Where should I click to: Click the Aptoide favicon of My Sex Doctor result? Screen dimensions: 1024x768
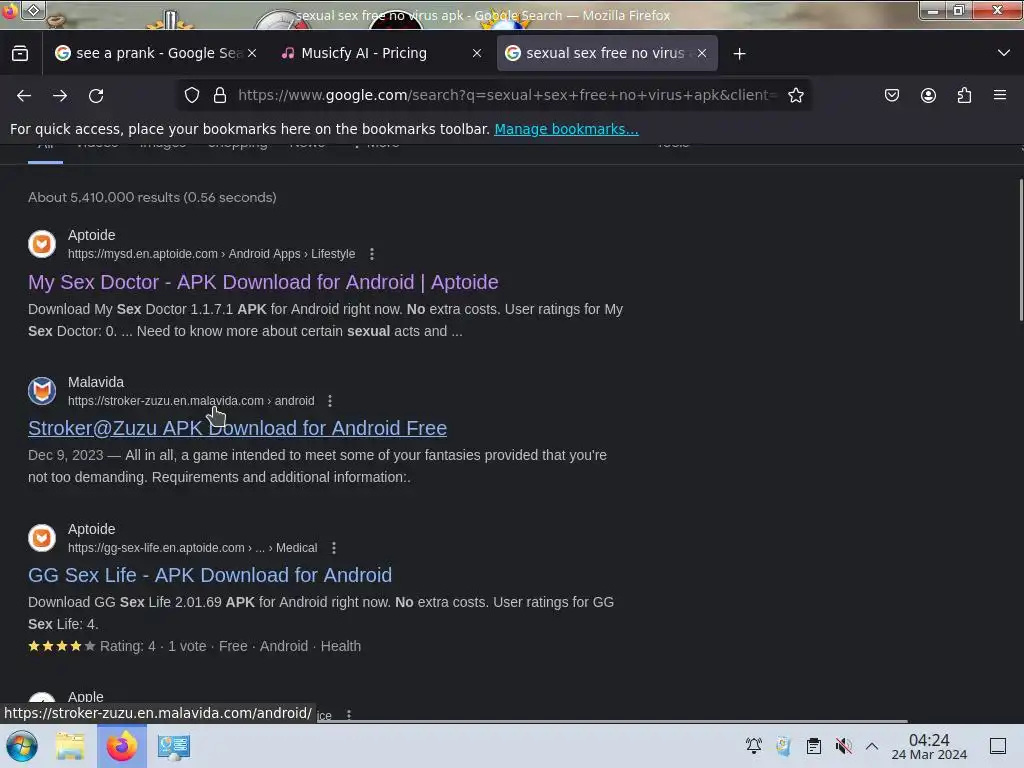click(x=42, y=244)
